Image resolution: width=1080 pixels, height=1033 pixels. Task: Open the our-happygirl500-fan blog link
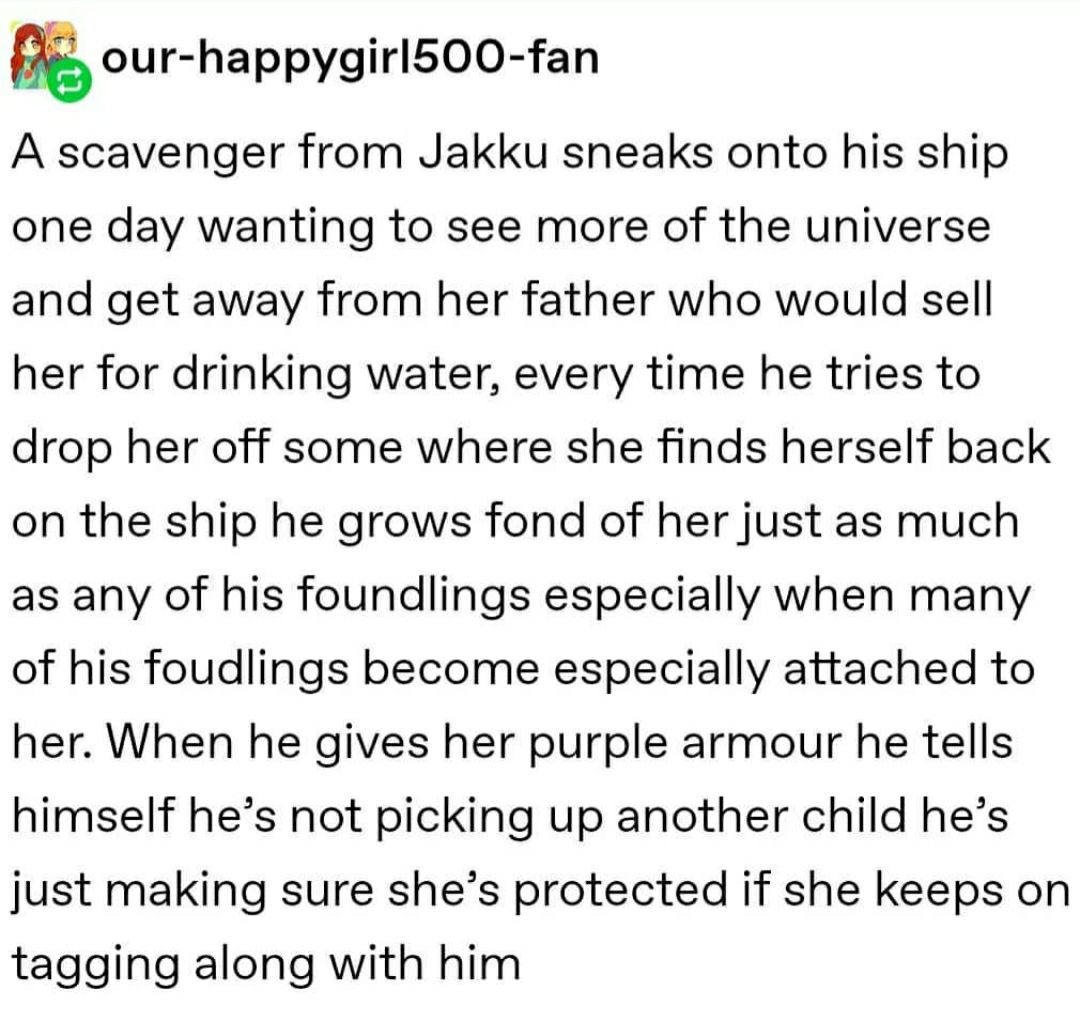click(x=350, y=59)
